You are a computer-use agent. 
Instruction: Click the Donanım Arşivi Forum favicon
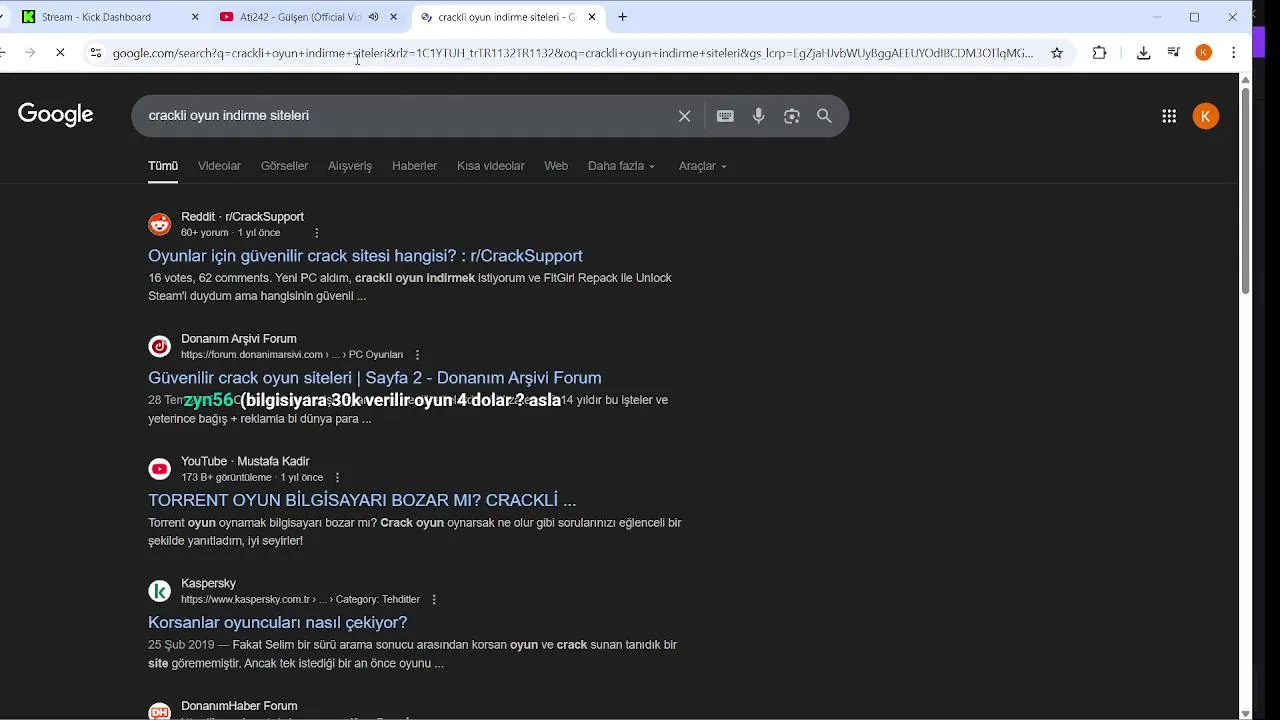[160, 346]
